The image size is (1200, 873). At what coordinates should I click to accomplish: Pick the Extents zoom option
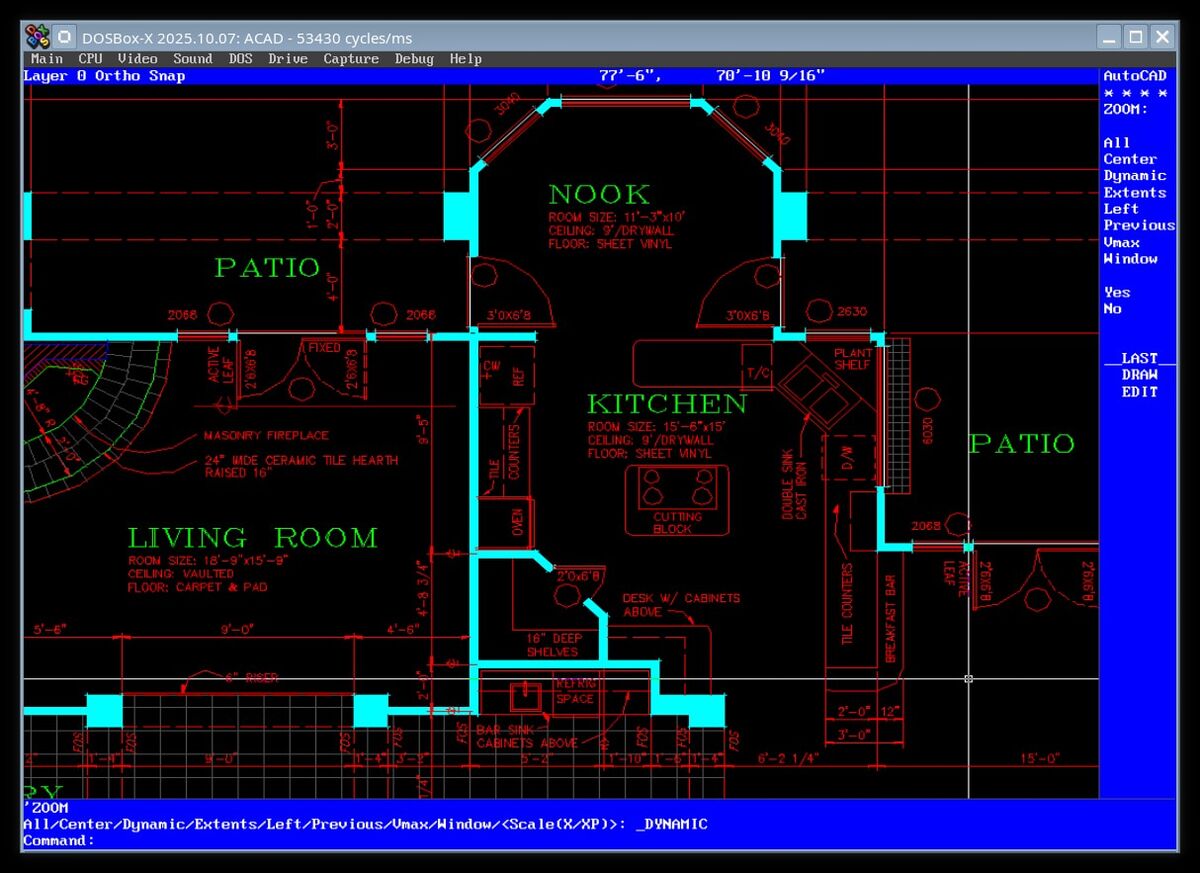1134,193
